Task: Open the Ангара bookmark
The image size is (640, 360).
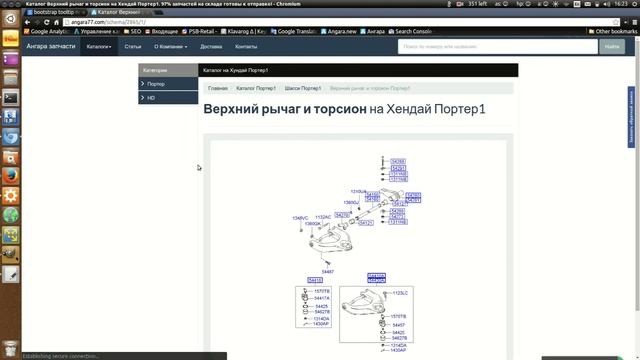Action: (x=372, y=31)
